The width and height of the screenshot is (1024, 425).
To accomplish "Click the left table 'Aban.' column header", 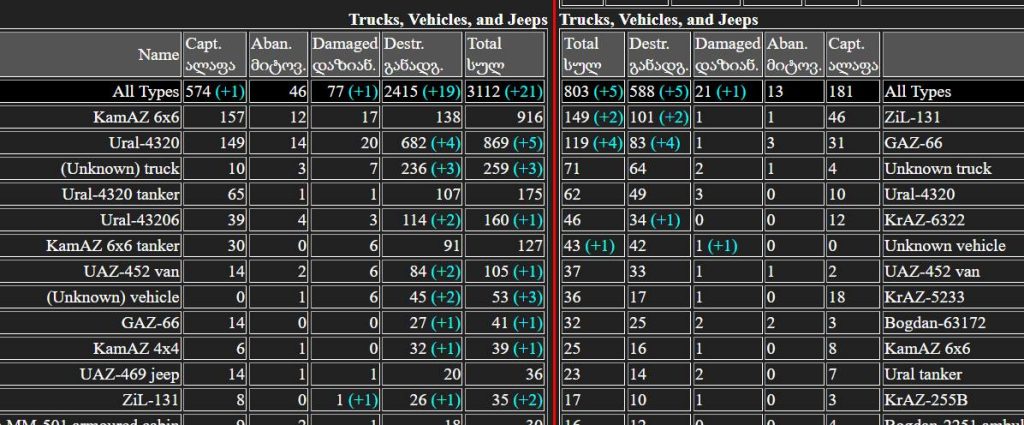I will (278, 54).
